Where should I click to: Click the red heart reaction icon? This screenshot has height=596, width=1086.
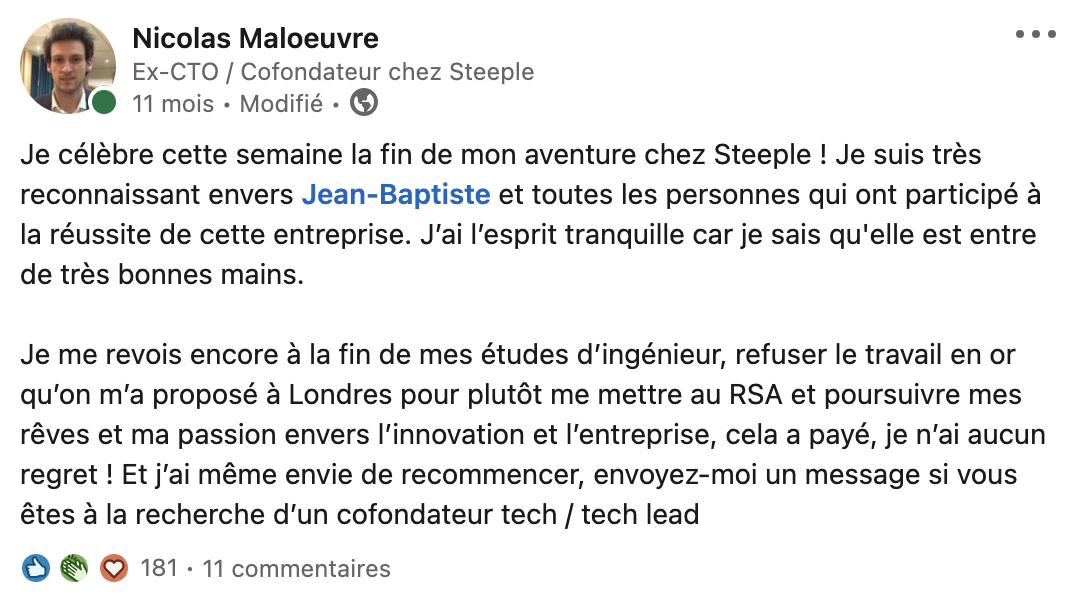[x=114, y=568]
